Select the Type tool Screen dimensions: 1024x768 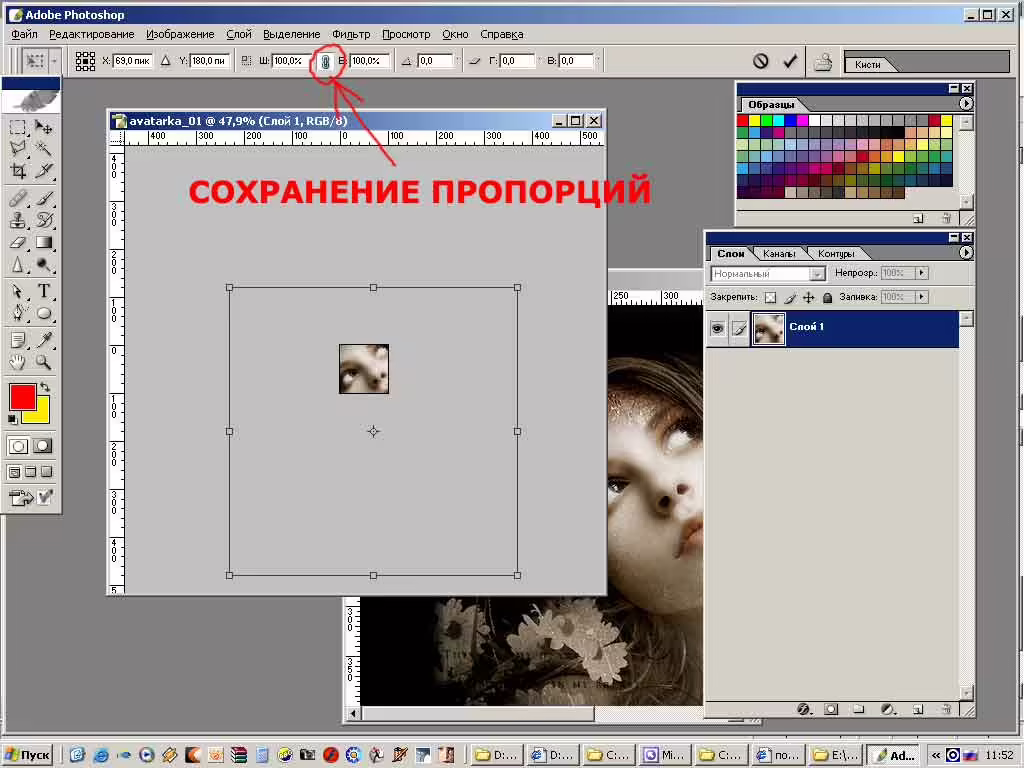point(44,291)
